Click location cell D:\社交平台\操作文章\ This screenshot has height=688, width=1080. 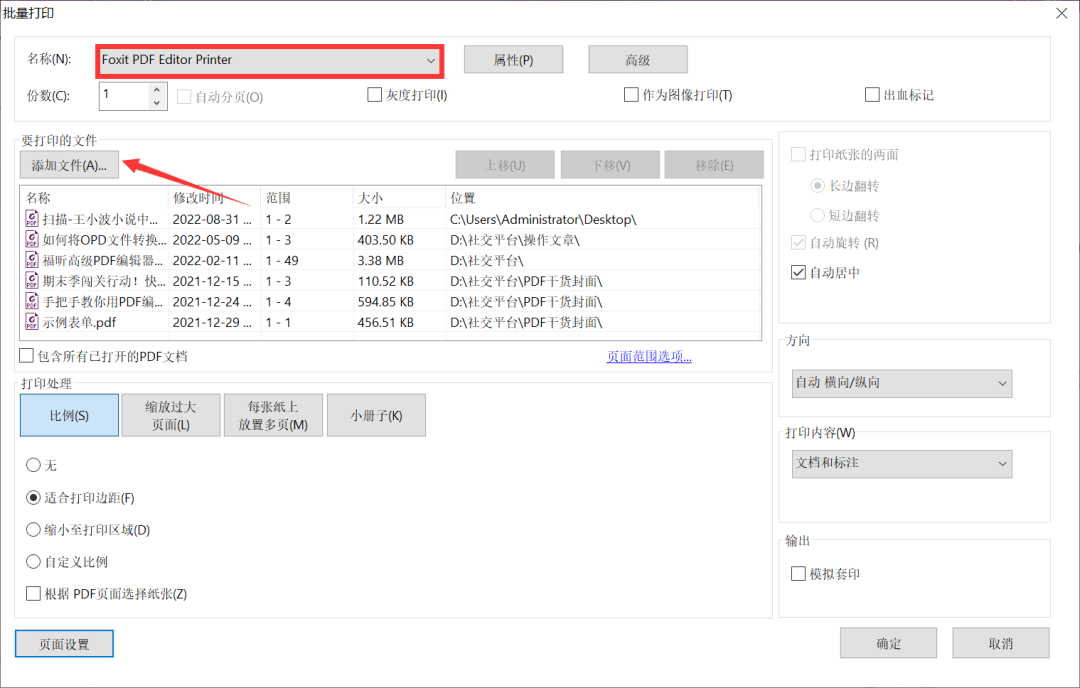pyautogui.click(x=515, y=240)
